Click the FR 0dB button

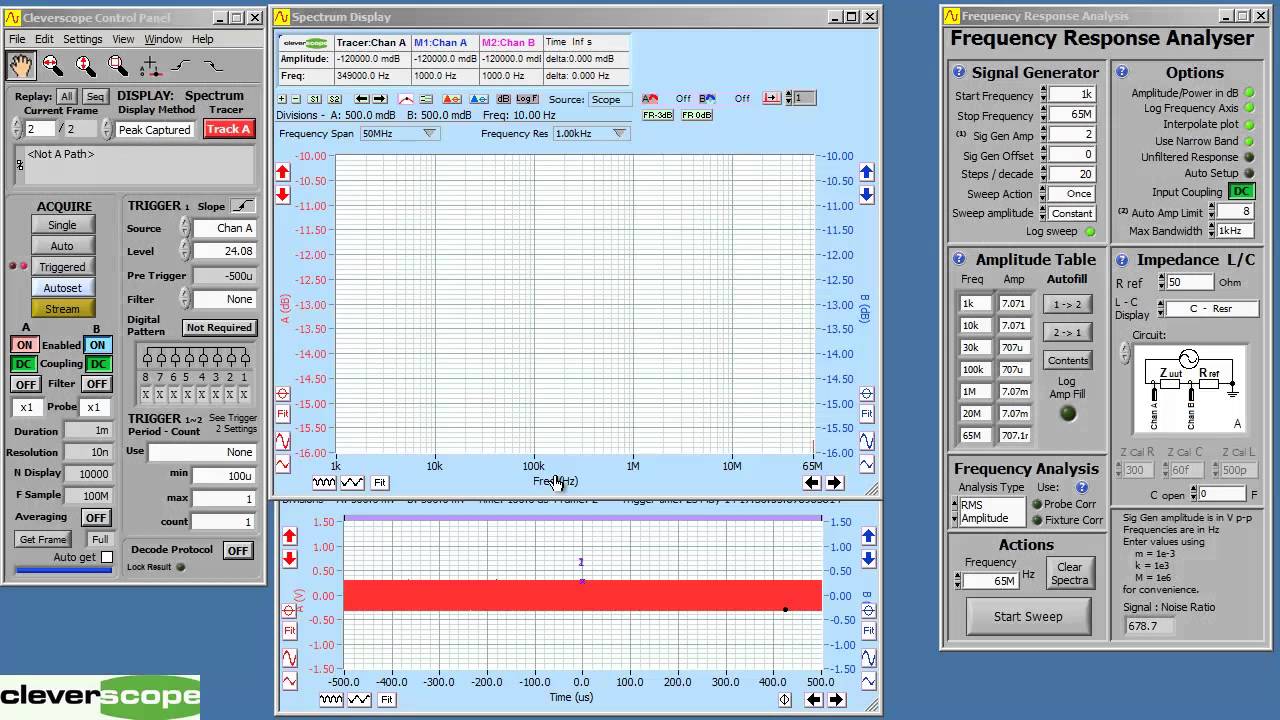(697, 115)
